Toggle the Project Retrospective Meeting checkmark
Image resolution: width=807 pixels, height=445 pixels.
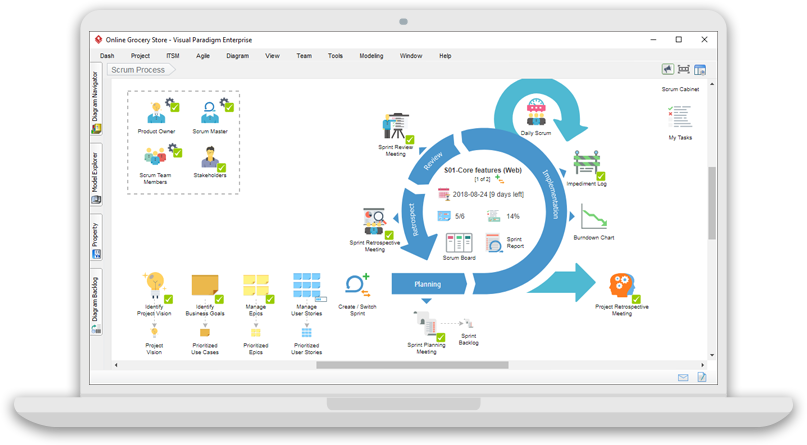pyautogui.click(x=636, y=299)
